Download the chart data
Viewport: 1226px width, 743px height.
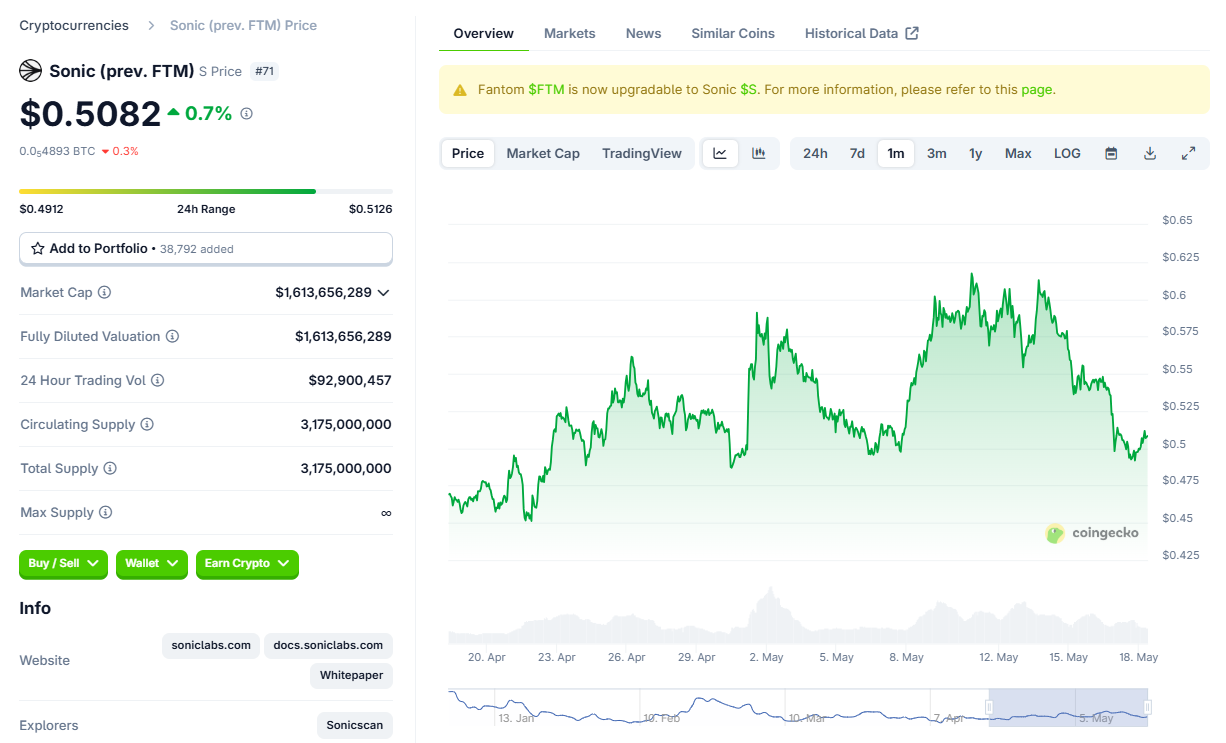(x=1150, y=153)
